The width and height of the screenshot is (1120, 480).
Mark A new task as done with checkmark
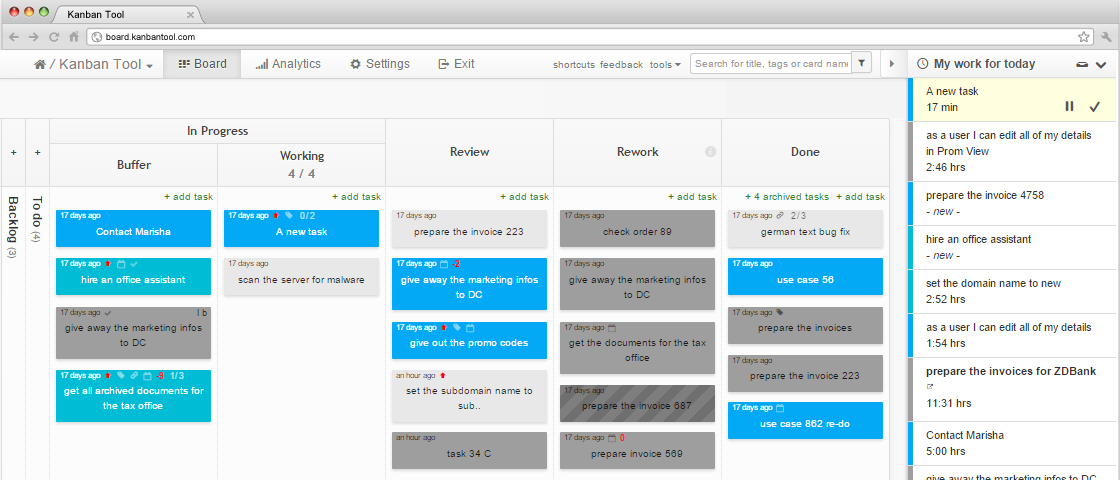1094,106
